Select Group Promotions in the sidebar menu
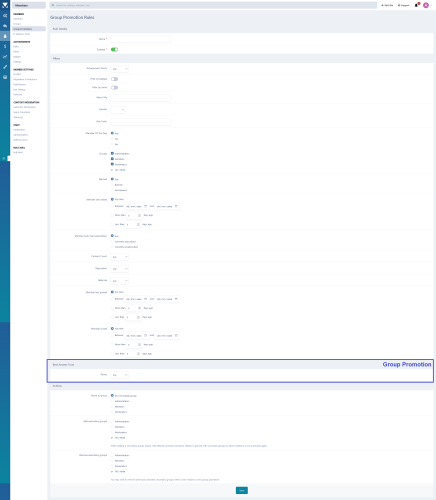 tap(29, 29)
